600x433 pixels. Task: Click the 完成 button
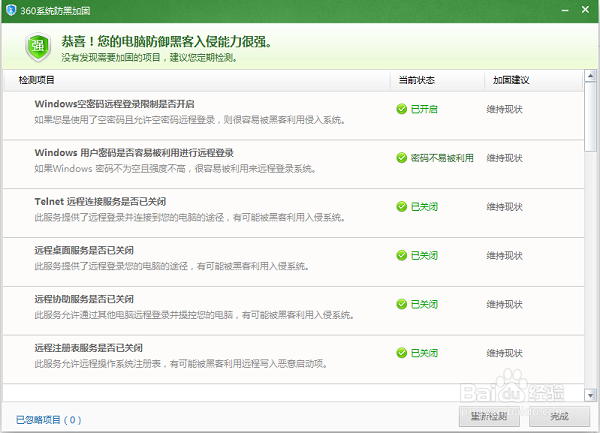[x=559, y=416]
